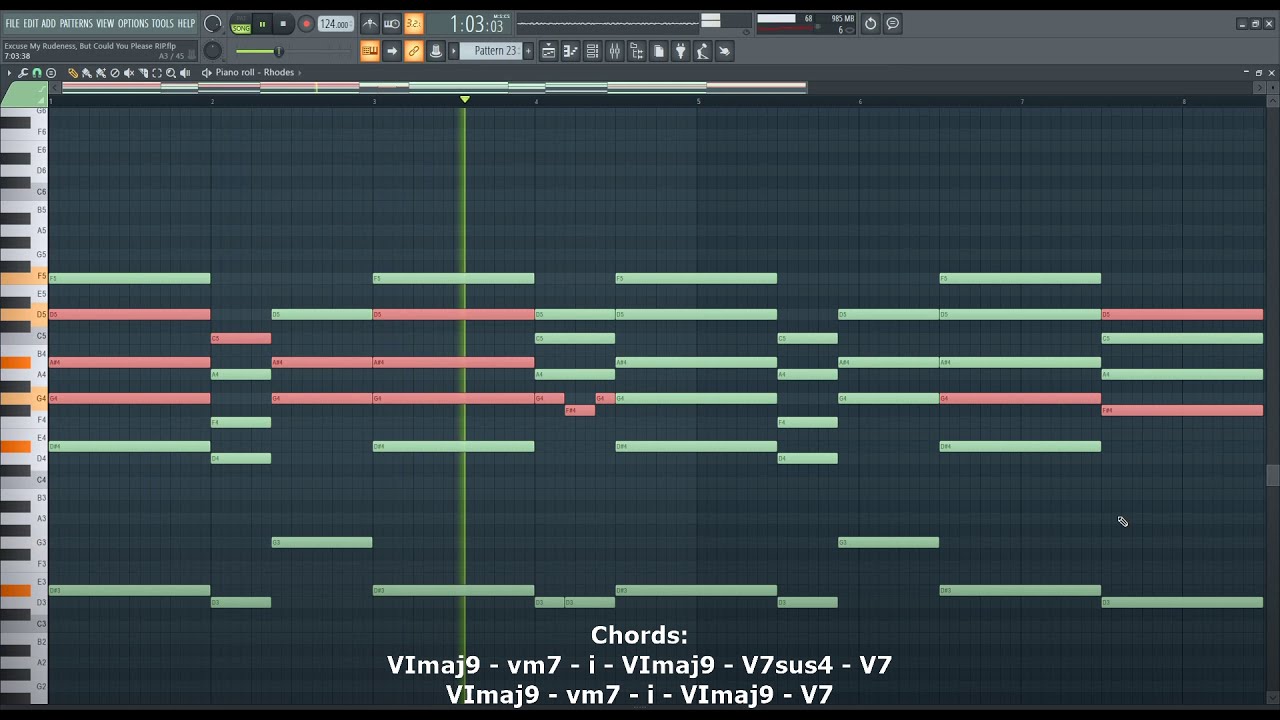
Task: Open piano roll tools wrench menu
Action: pyautogui.click(x=23, y=73)
